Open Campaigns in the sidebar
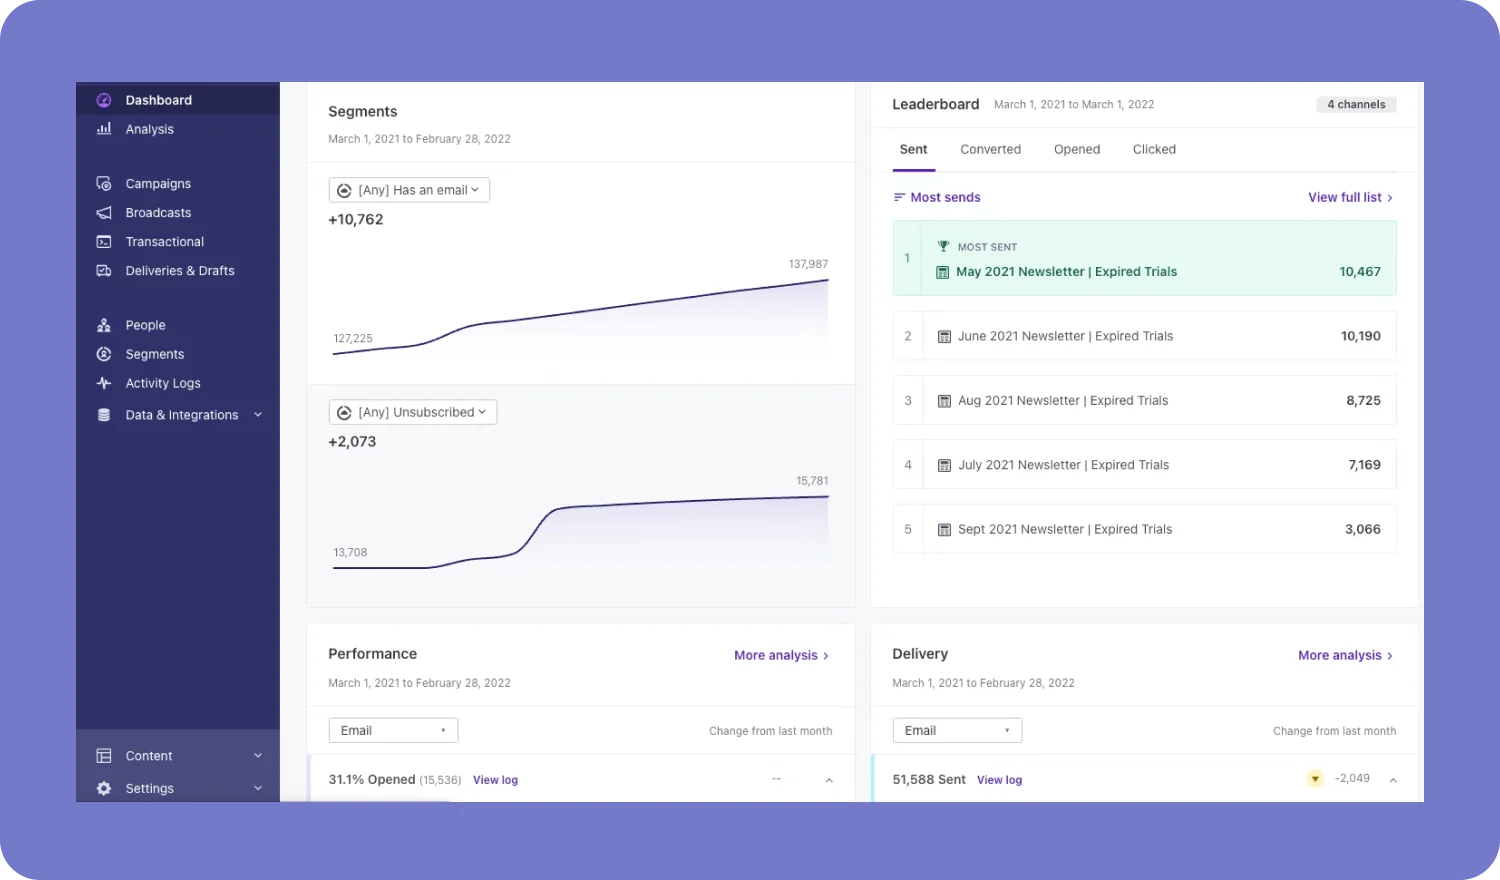 pyautogui.click(x=178, y=183)
